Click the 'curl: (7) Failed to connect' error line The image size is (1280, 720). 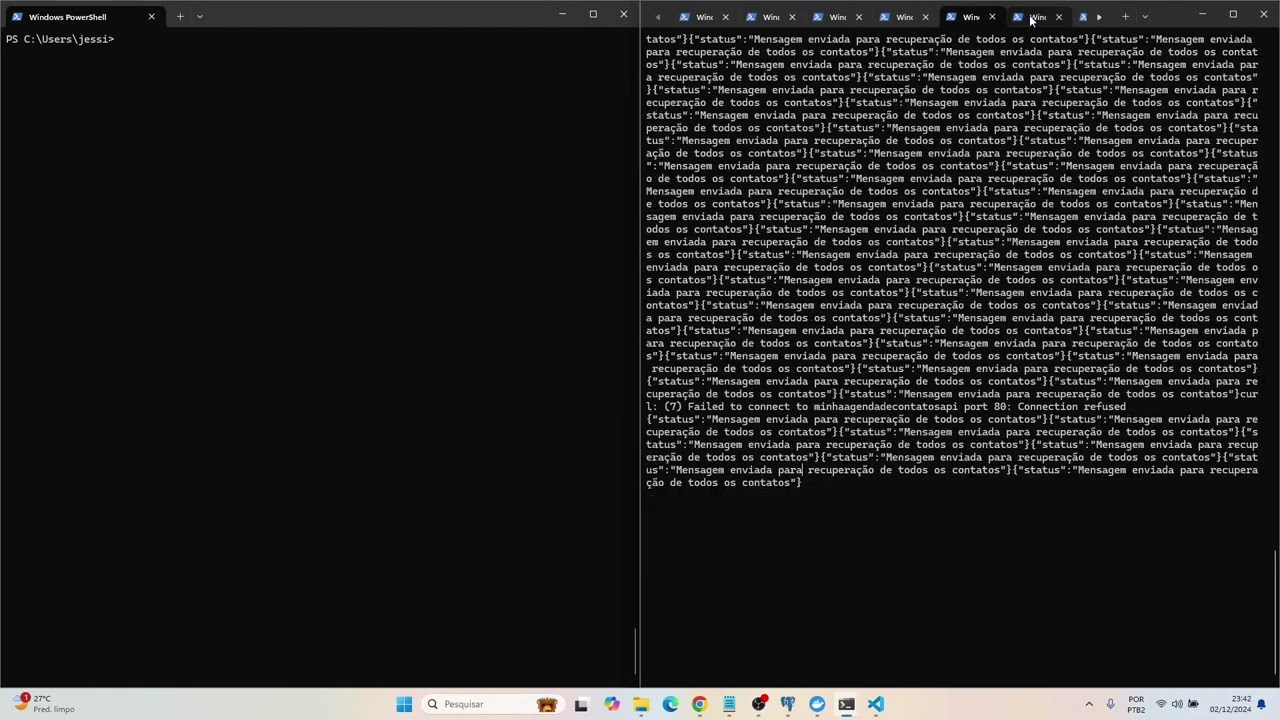[886, 407]
